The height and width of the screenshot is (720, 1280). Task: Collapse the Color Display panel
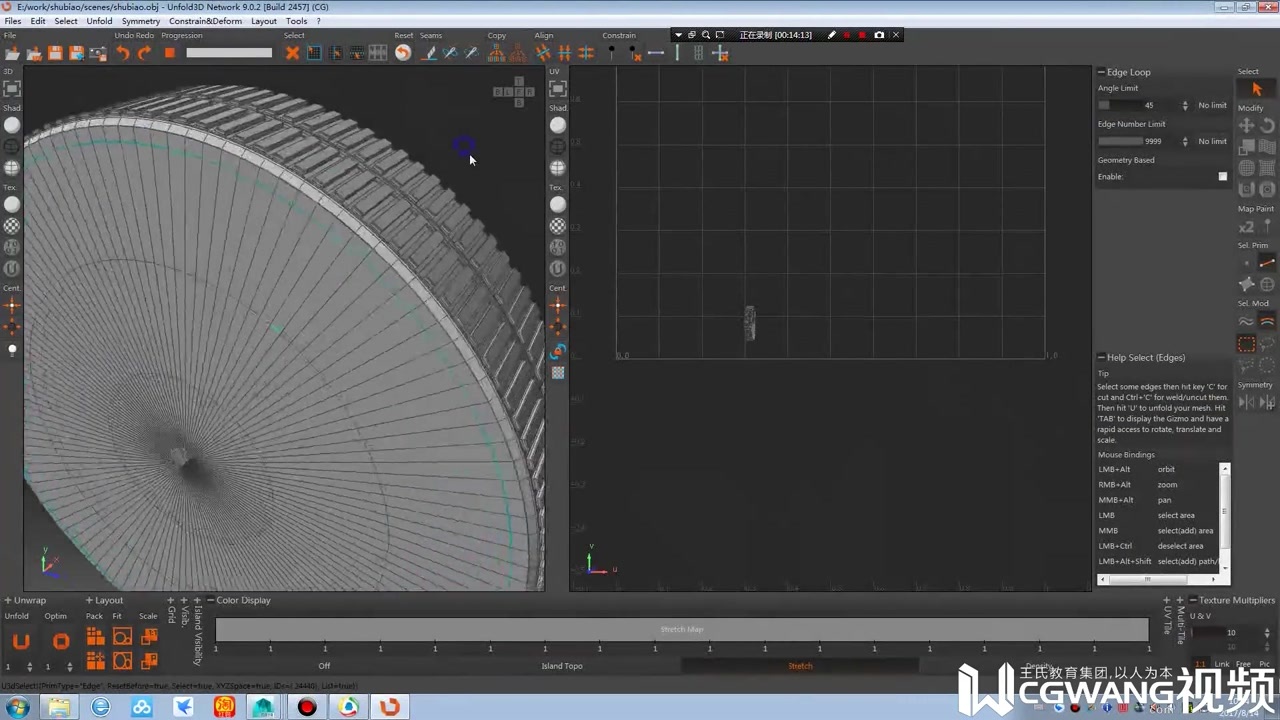210,600
